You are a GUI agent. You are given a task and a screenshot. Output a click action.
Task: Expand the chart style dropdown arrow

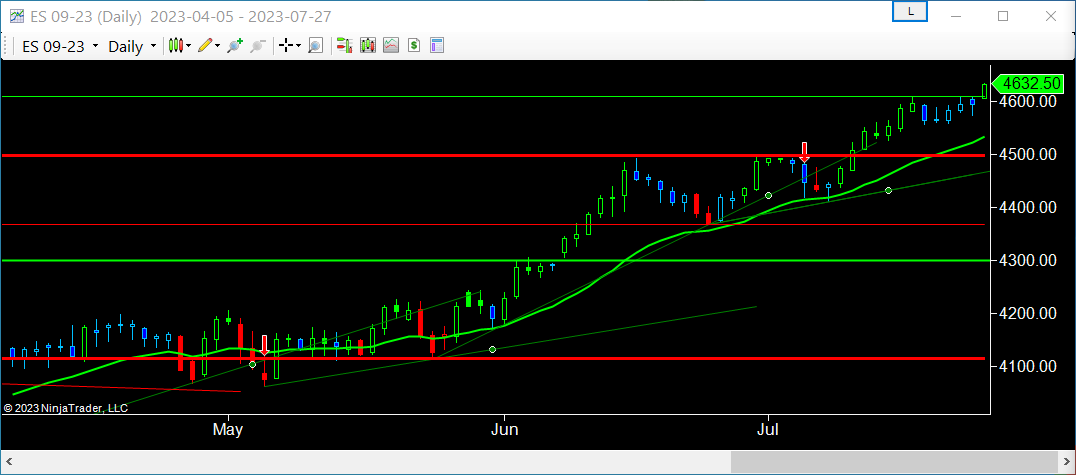(189, 46)
